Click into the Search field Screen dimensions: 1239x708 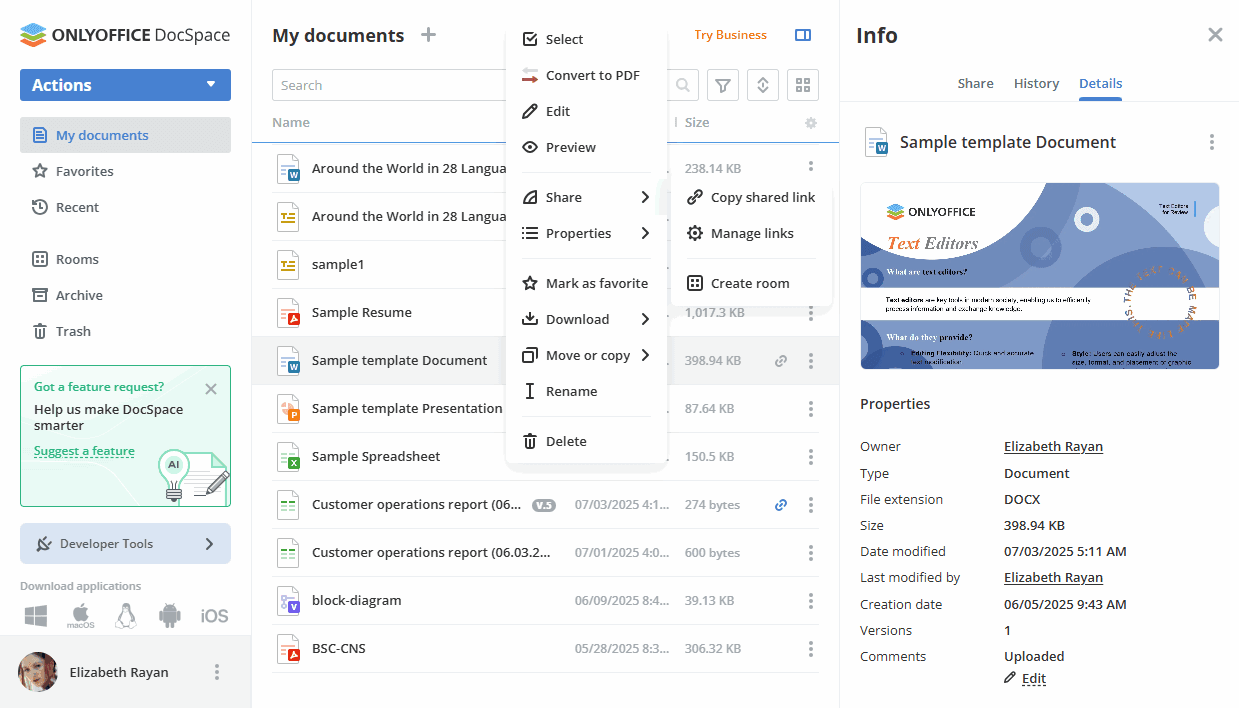pos(470,85)
